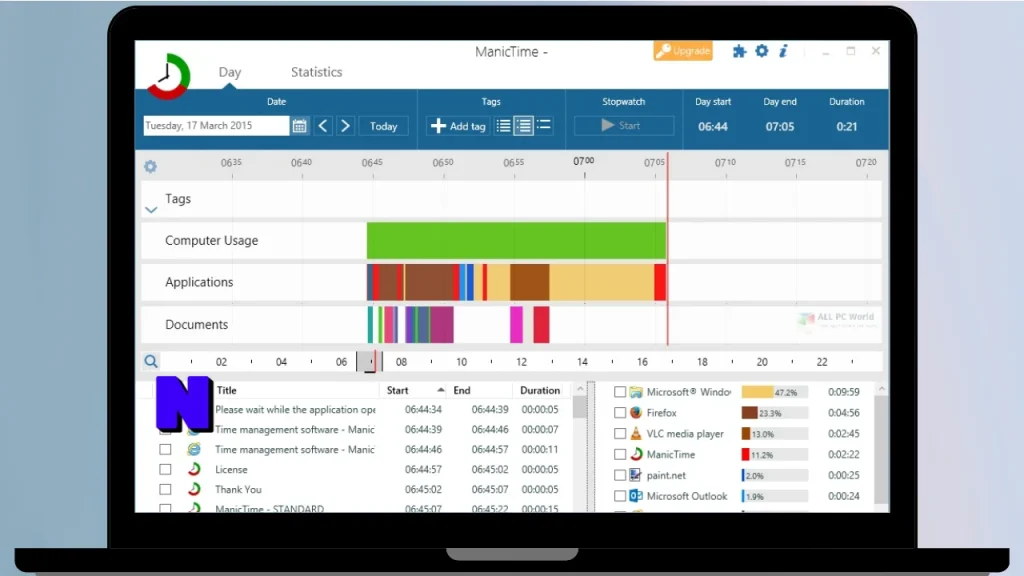
Task: Switch to the Day tab
Action: (230, 72)
